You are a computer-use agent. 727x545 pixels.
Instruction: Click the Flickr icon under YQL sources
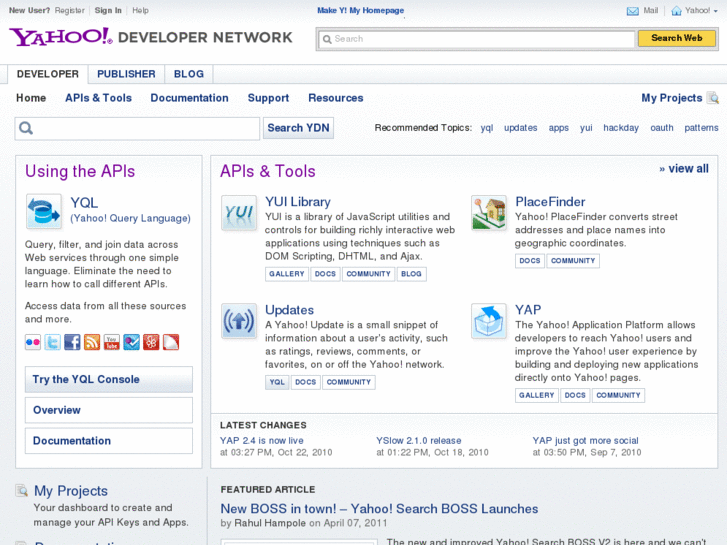(x=33, y=342)
